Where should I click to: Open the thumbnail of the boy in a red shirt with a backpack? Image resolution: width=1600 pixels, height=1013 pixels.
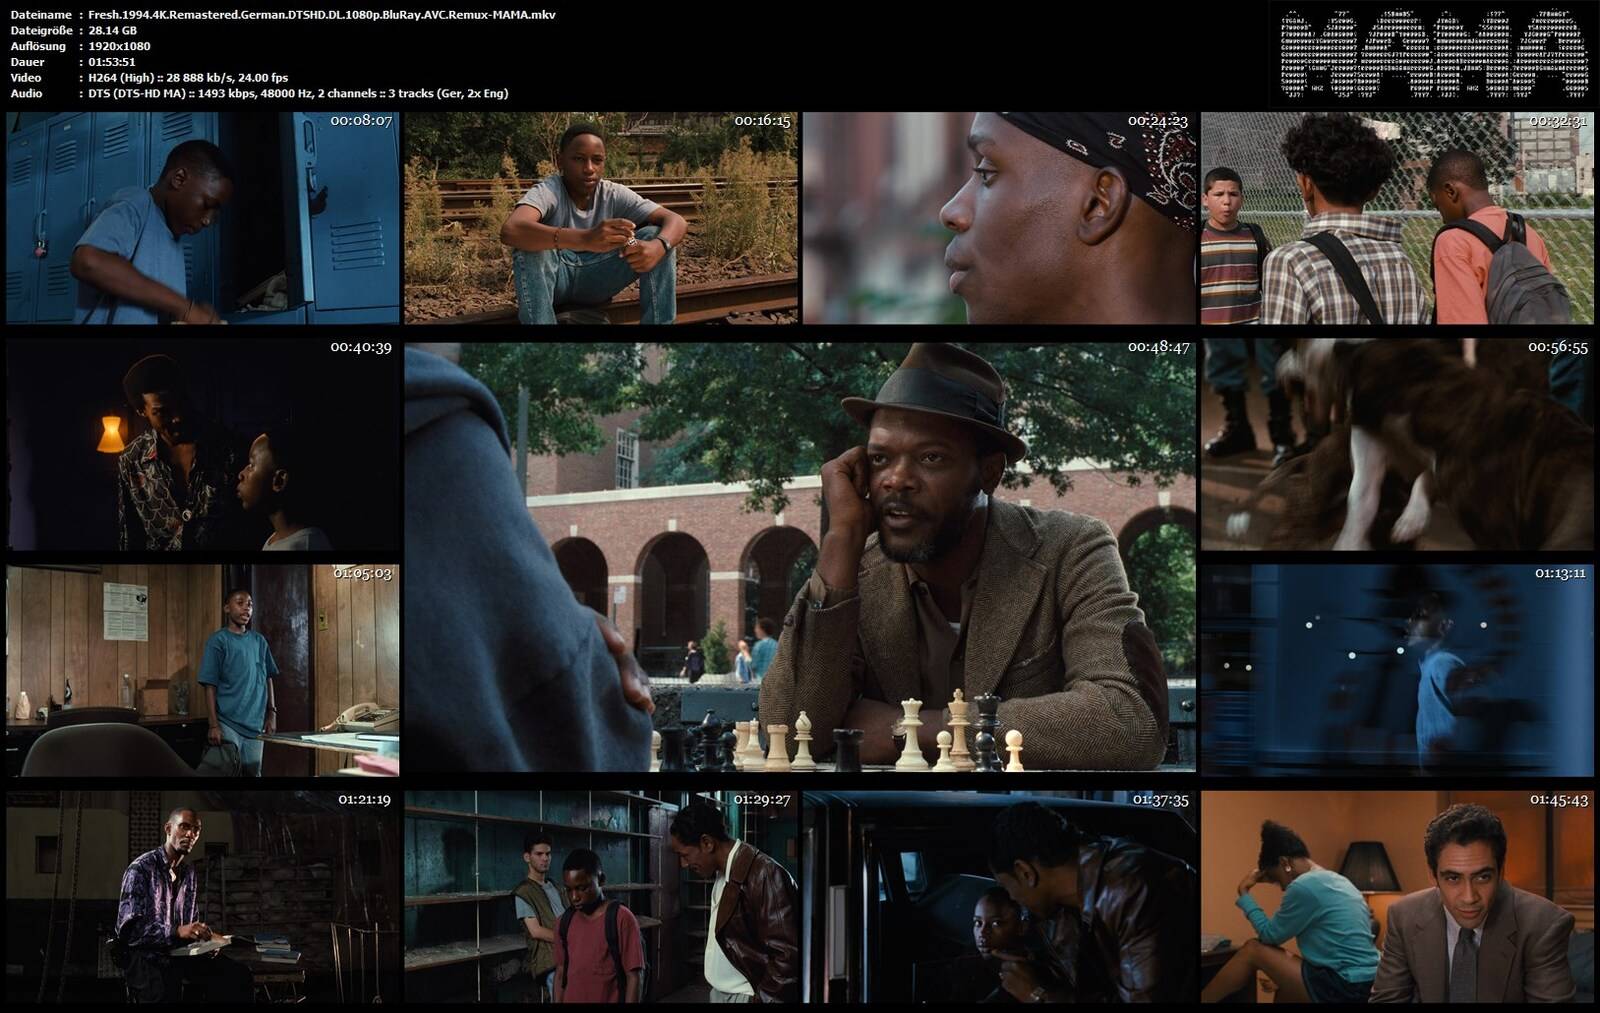click(601, 897)
